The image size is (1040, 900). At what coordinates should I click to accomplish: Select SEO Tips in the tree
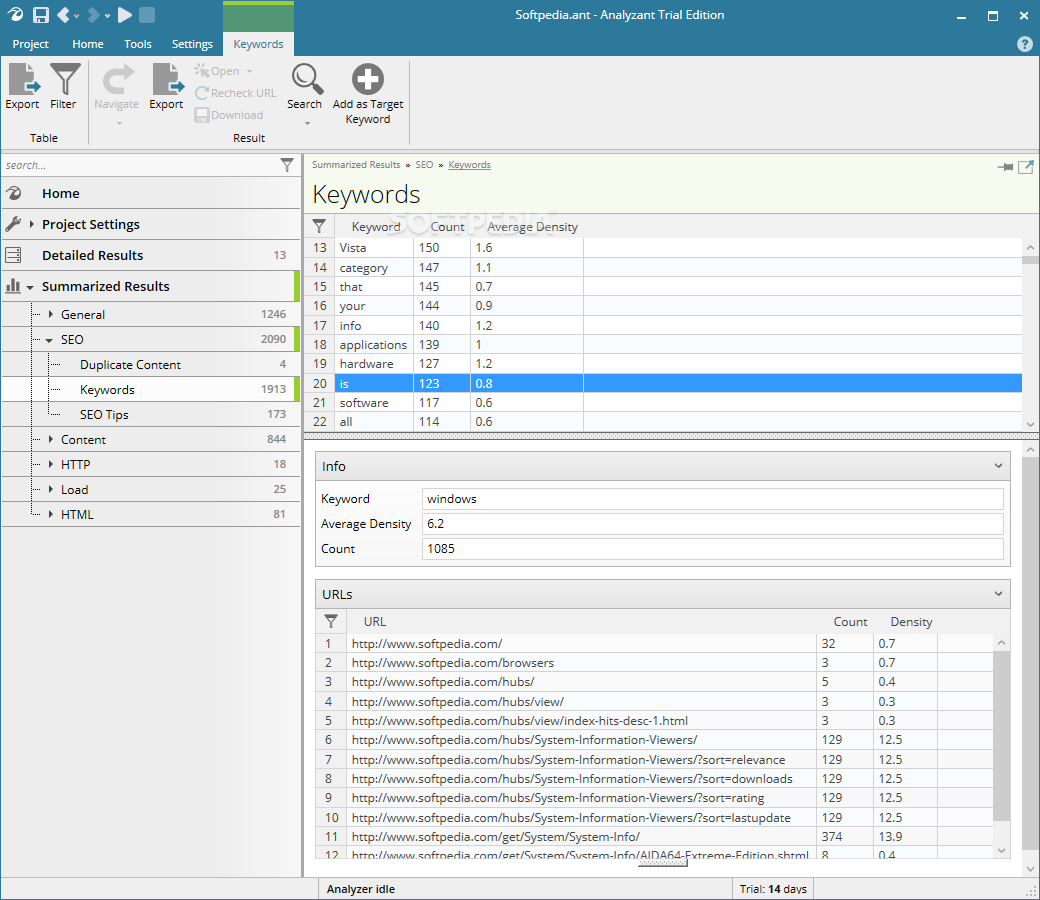coord(104,415)
